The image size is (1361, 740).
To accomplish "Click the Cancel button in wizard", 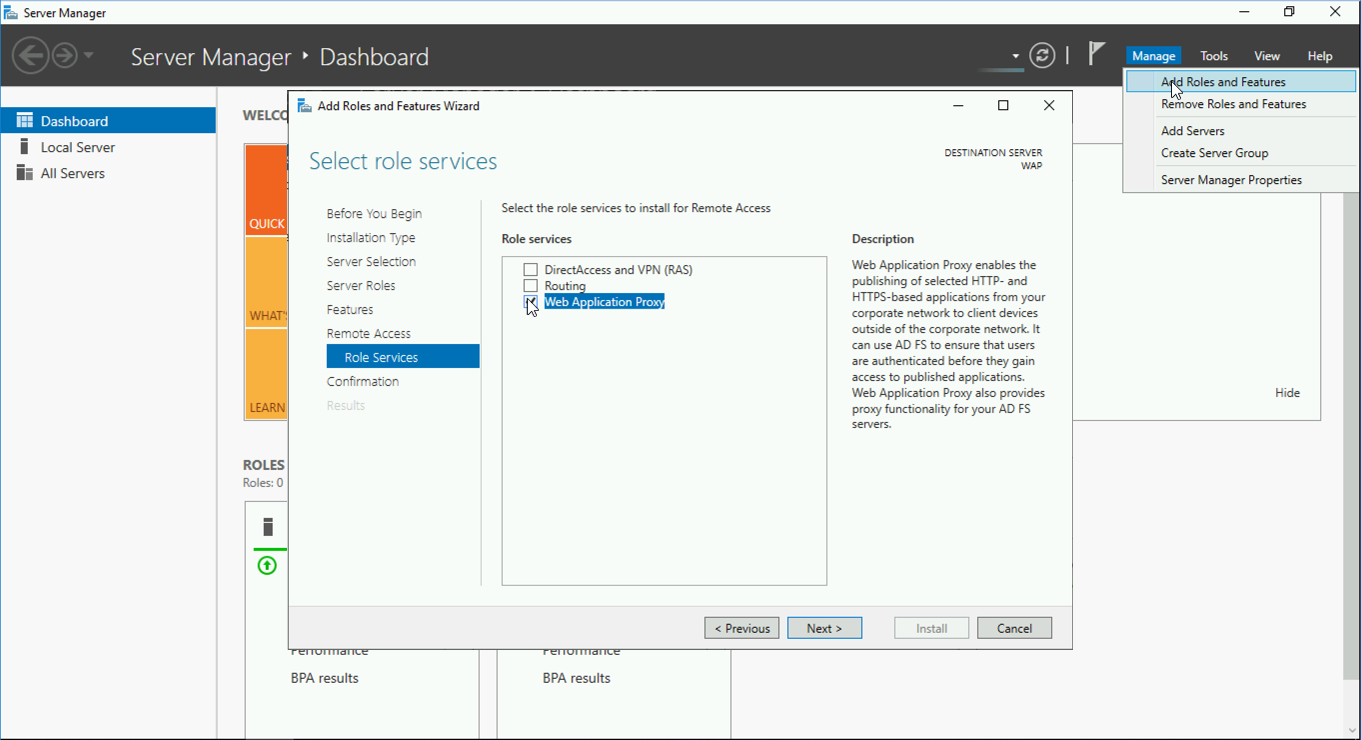I will tap(1014, 628).
